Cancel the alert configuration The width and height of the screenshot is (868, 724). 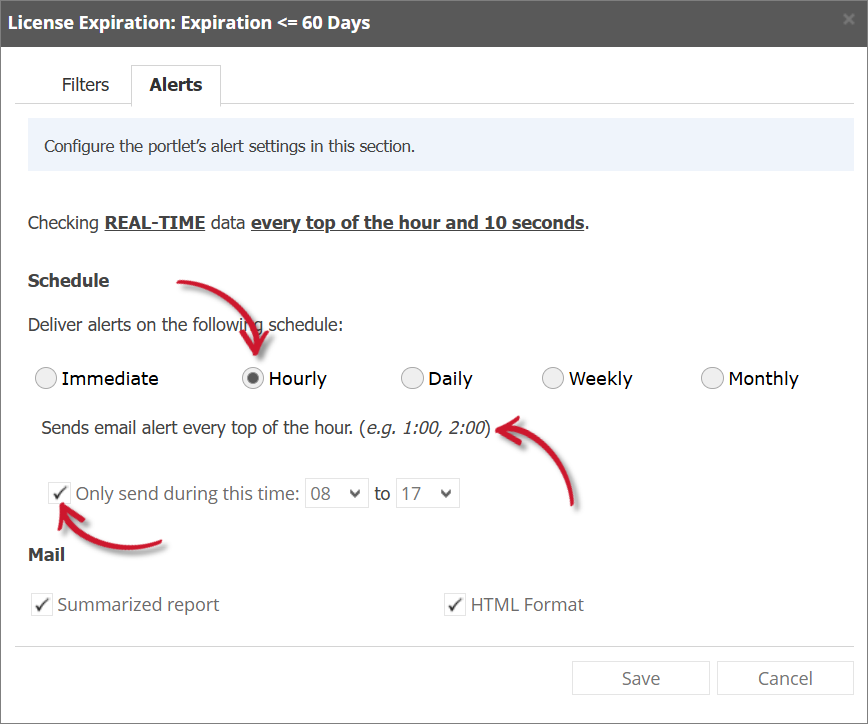click(785, 678)
